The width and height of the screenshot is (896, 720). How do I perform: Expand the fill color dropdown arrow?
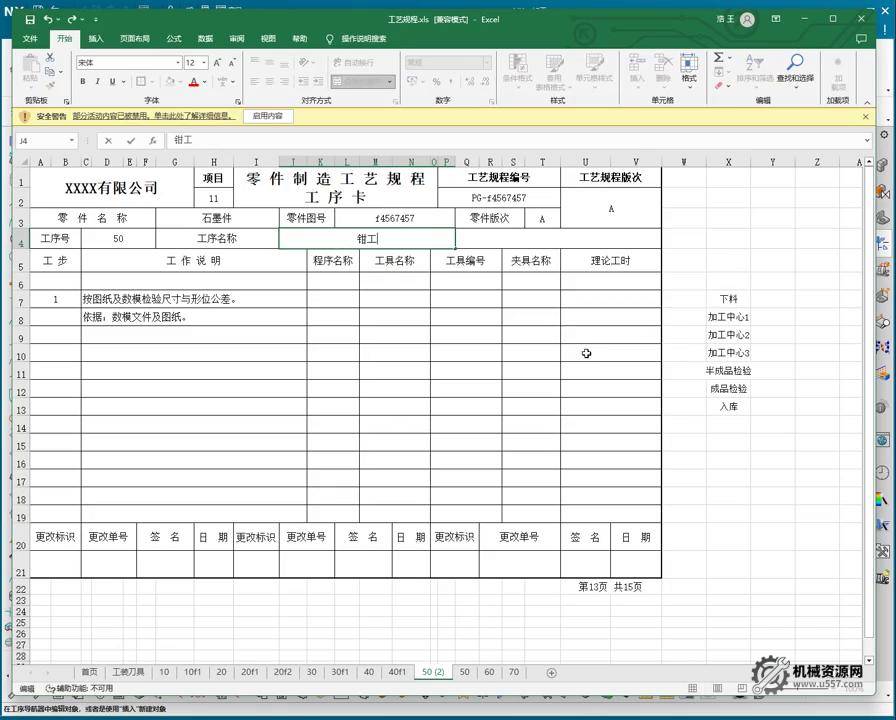178,80
